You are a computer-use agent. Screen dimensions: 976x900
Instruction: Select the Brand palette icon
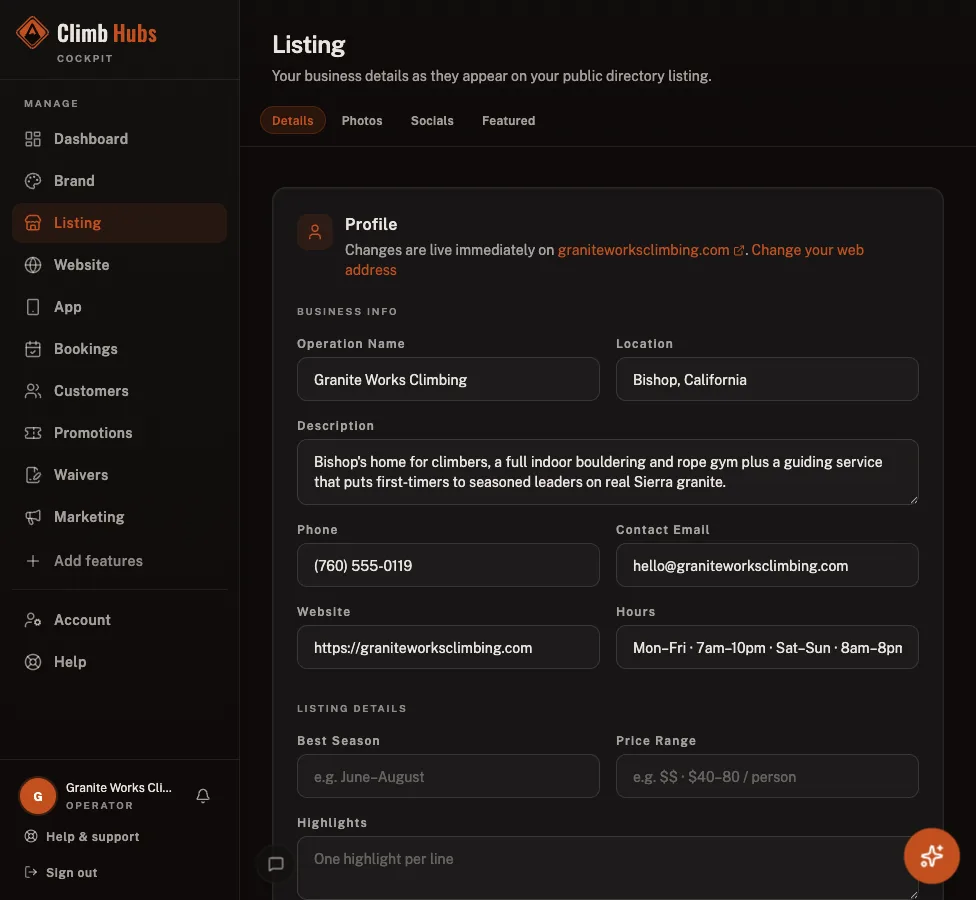click(33, 181)
